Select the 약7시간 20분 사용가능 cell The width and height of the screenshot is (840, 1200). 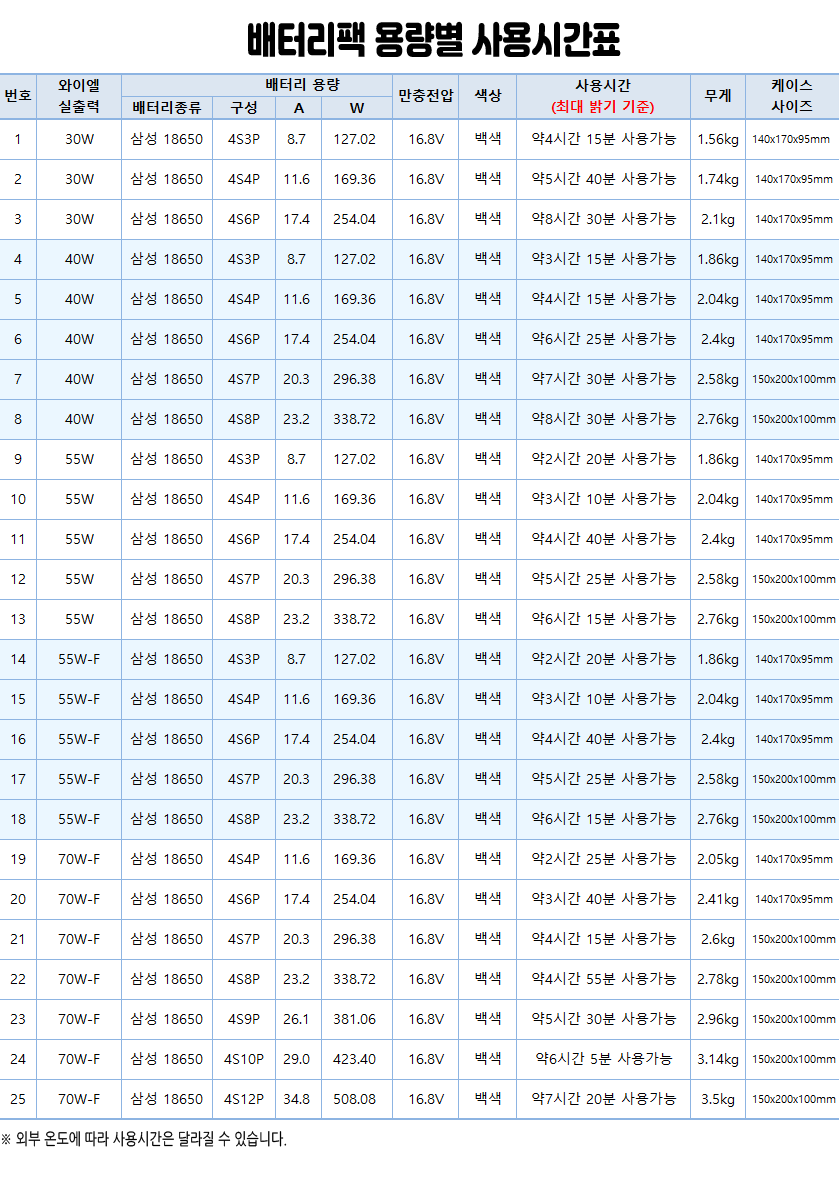pyautogui.click(x=603, y=1099)
